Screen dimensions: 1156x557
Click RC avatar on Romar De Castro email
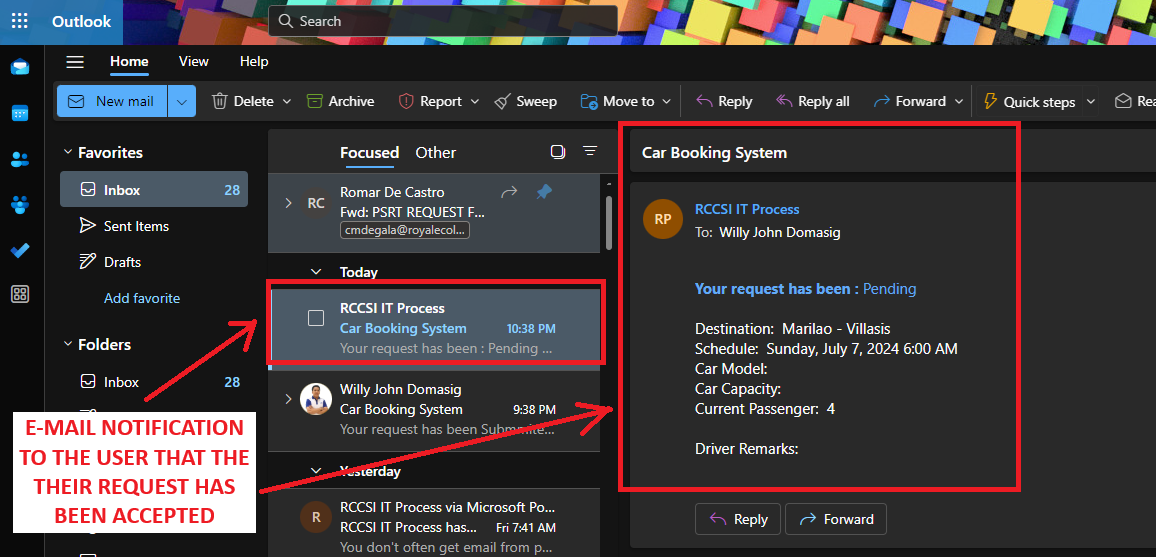pos(316,203)
